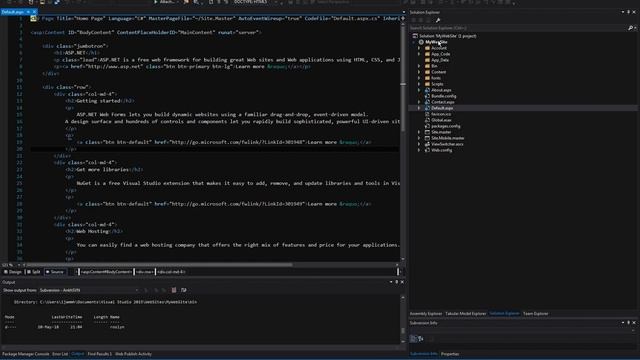Toggle word wrap icon in Output toolbar
Viewport: 640px width, 360px height.
click(x=184, y=290)
